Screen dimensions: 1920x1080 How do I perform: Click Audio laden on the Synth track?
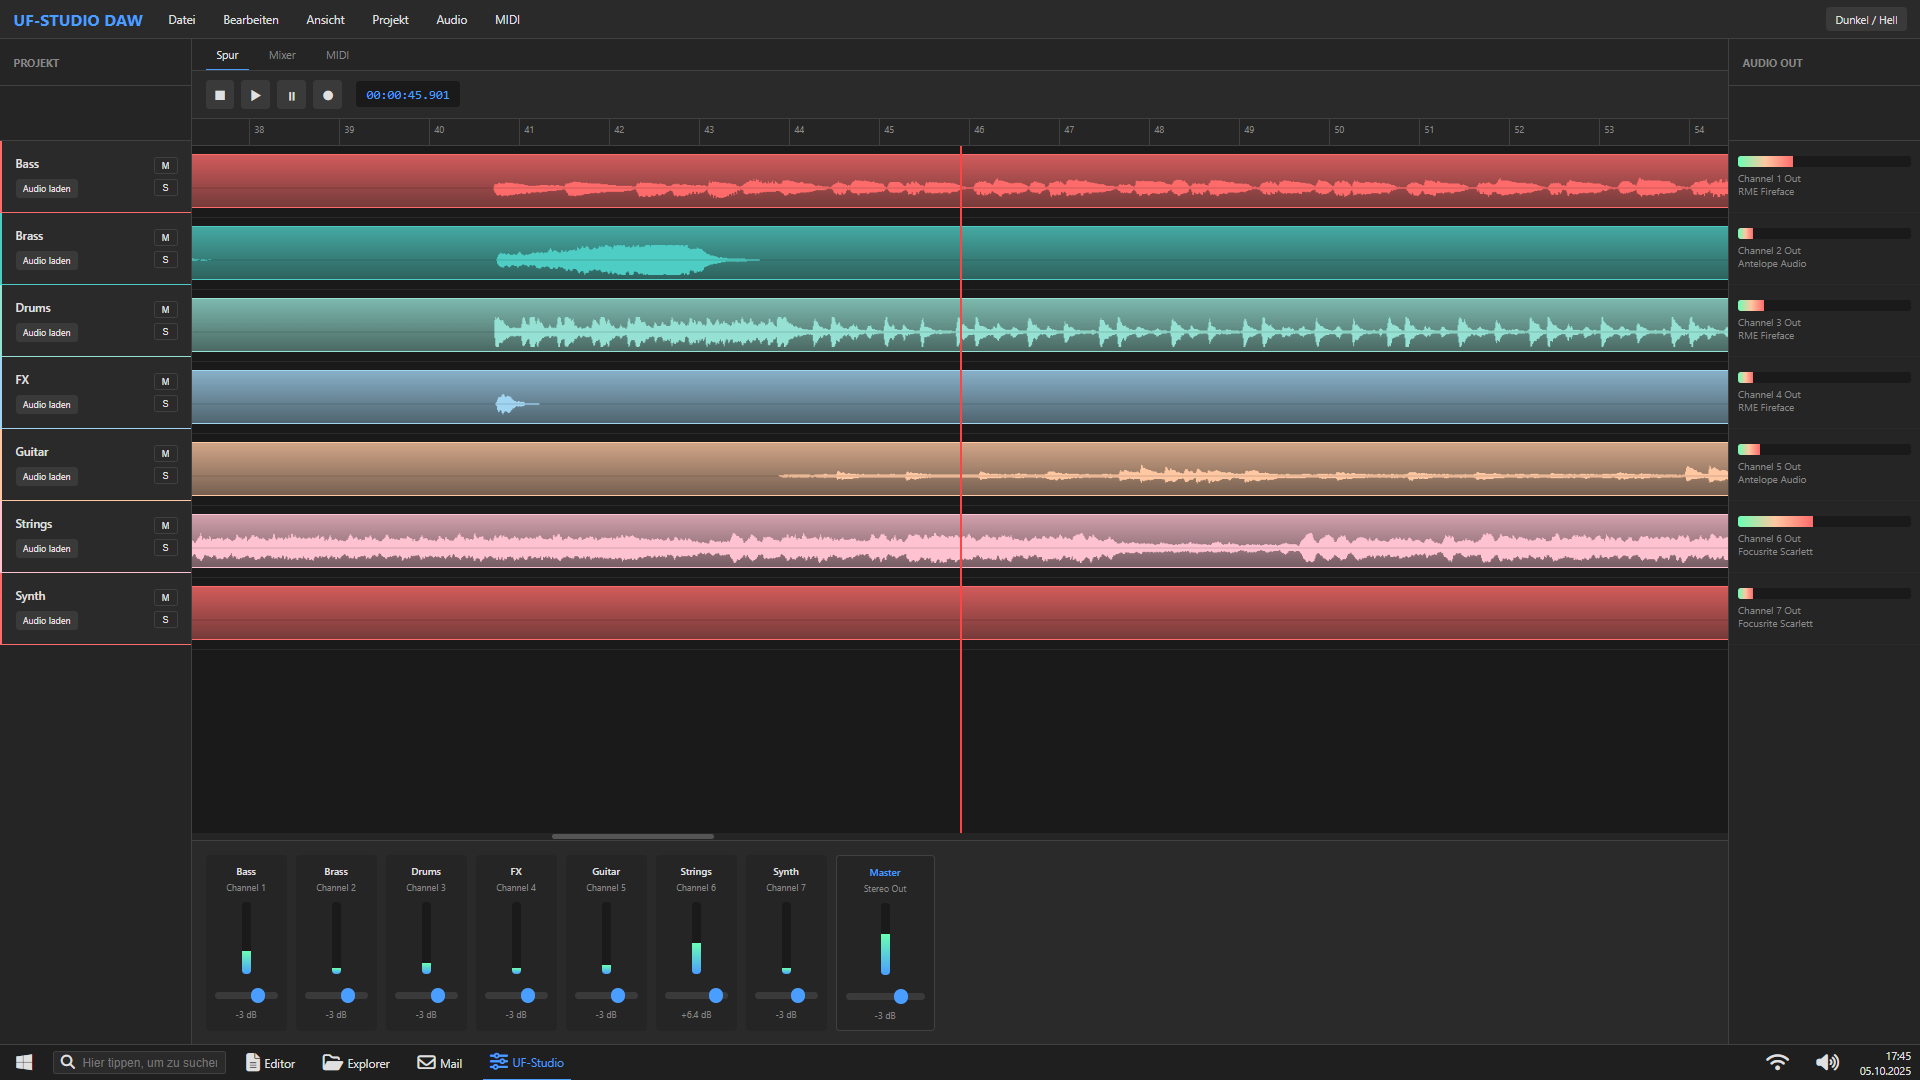pyautogui.click(x=46, y=620)
